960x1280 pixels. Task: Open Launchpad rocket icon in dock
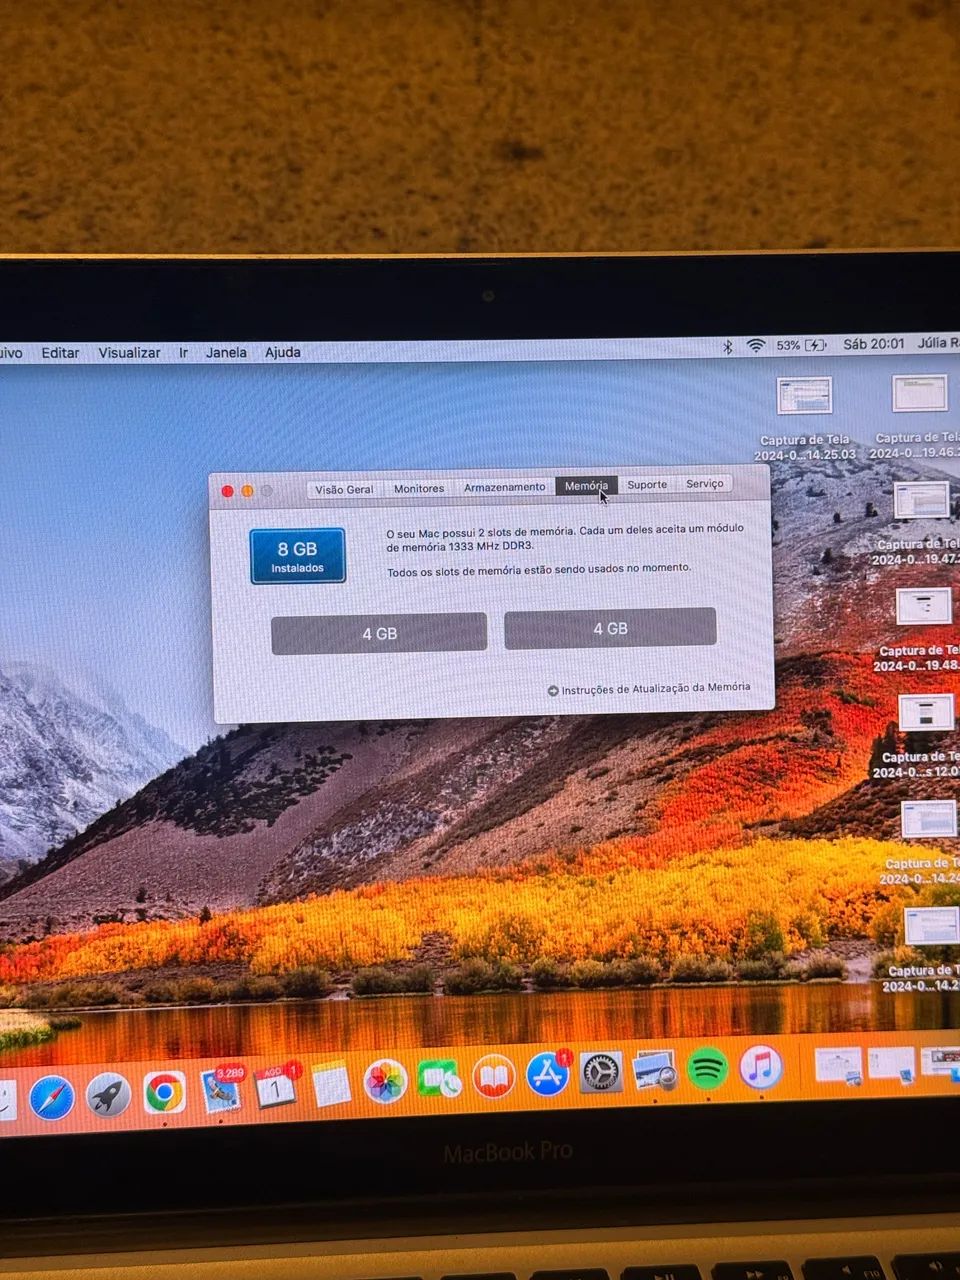click(x=108, y=1096)
